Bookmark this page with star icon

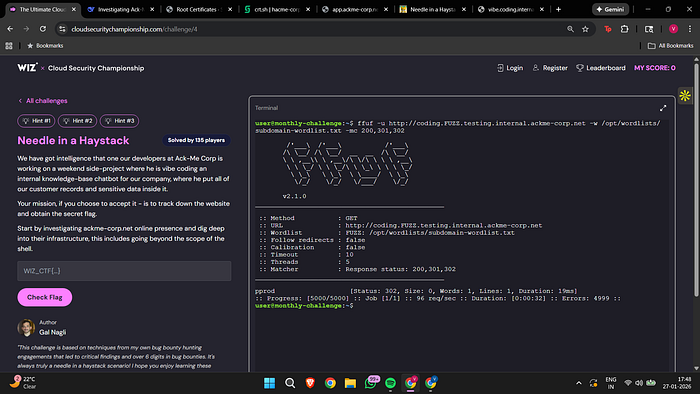coord(585,29)
